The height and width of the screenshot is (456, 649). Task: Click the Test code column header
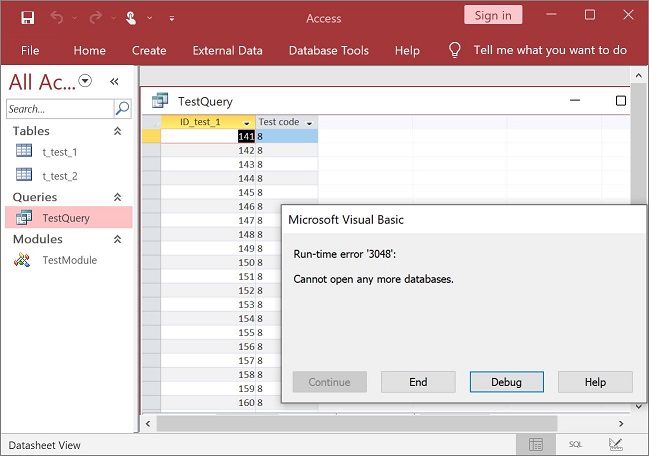pyautogui.click(x=279, y=122)
